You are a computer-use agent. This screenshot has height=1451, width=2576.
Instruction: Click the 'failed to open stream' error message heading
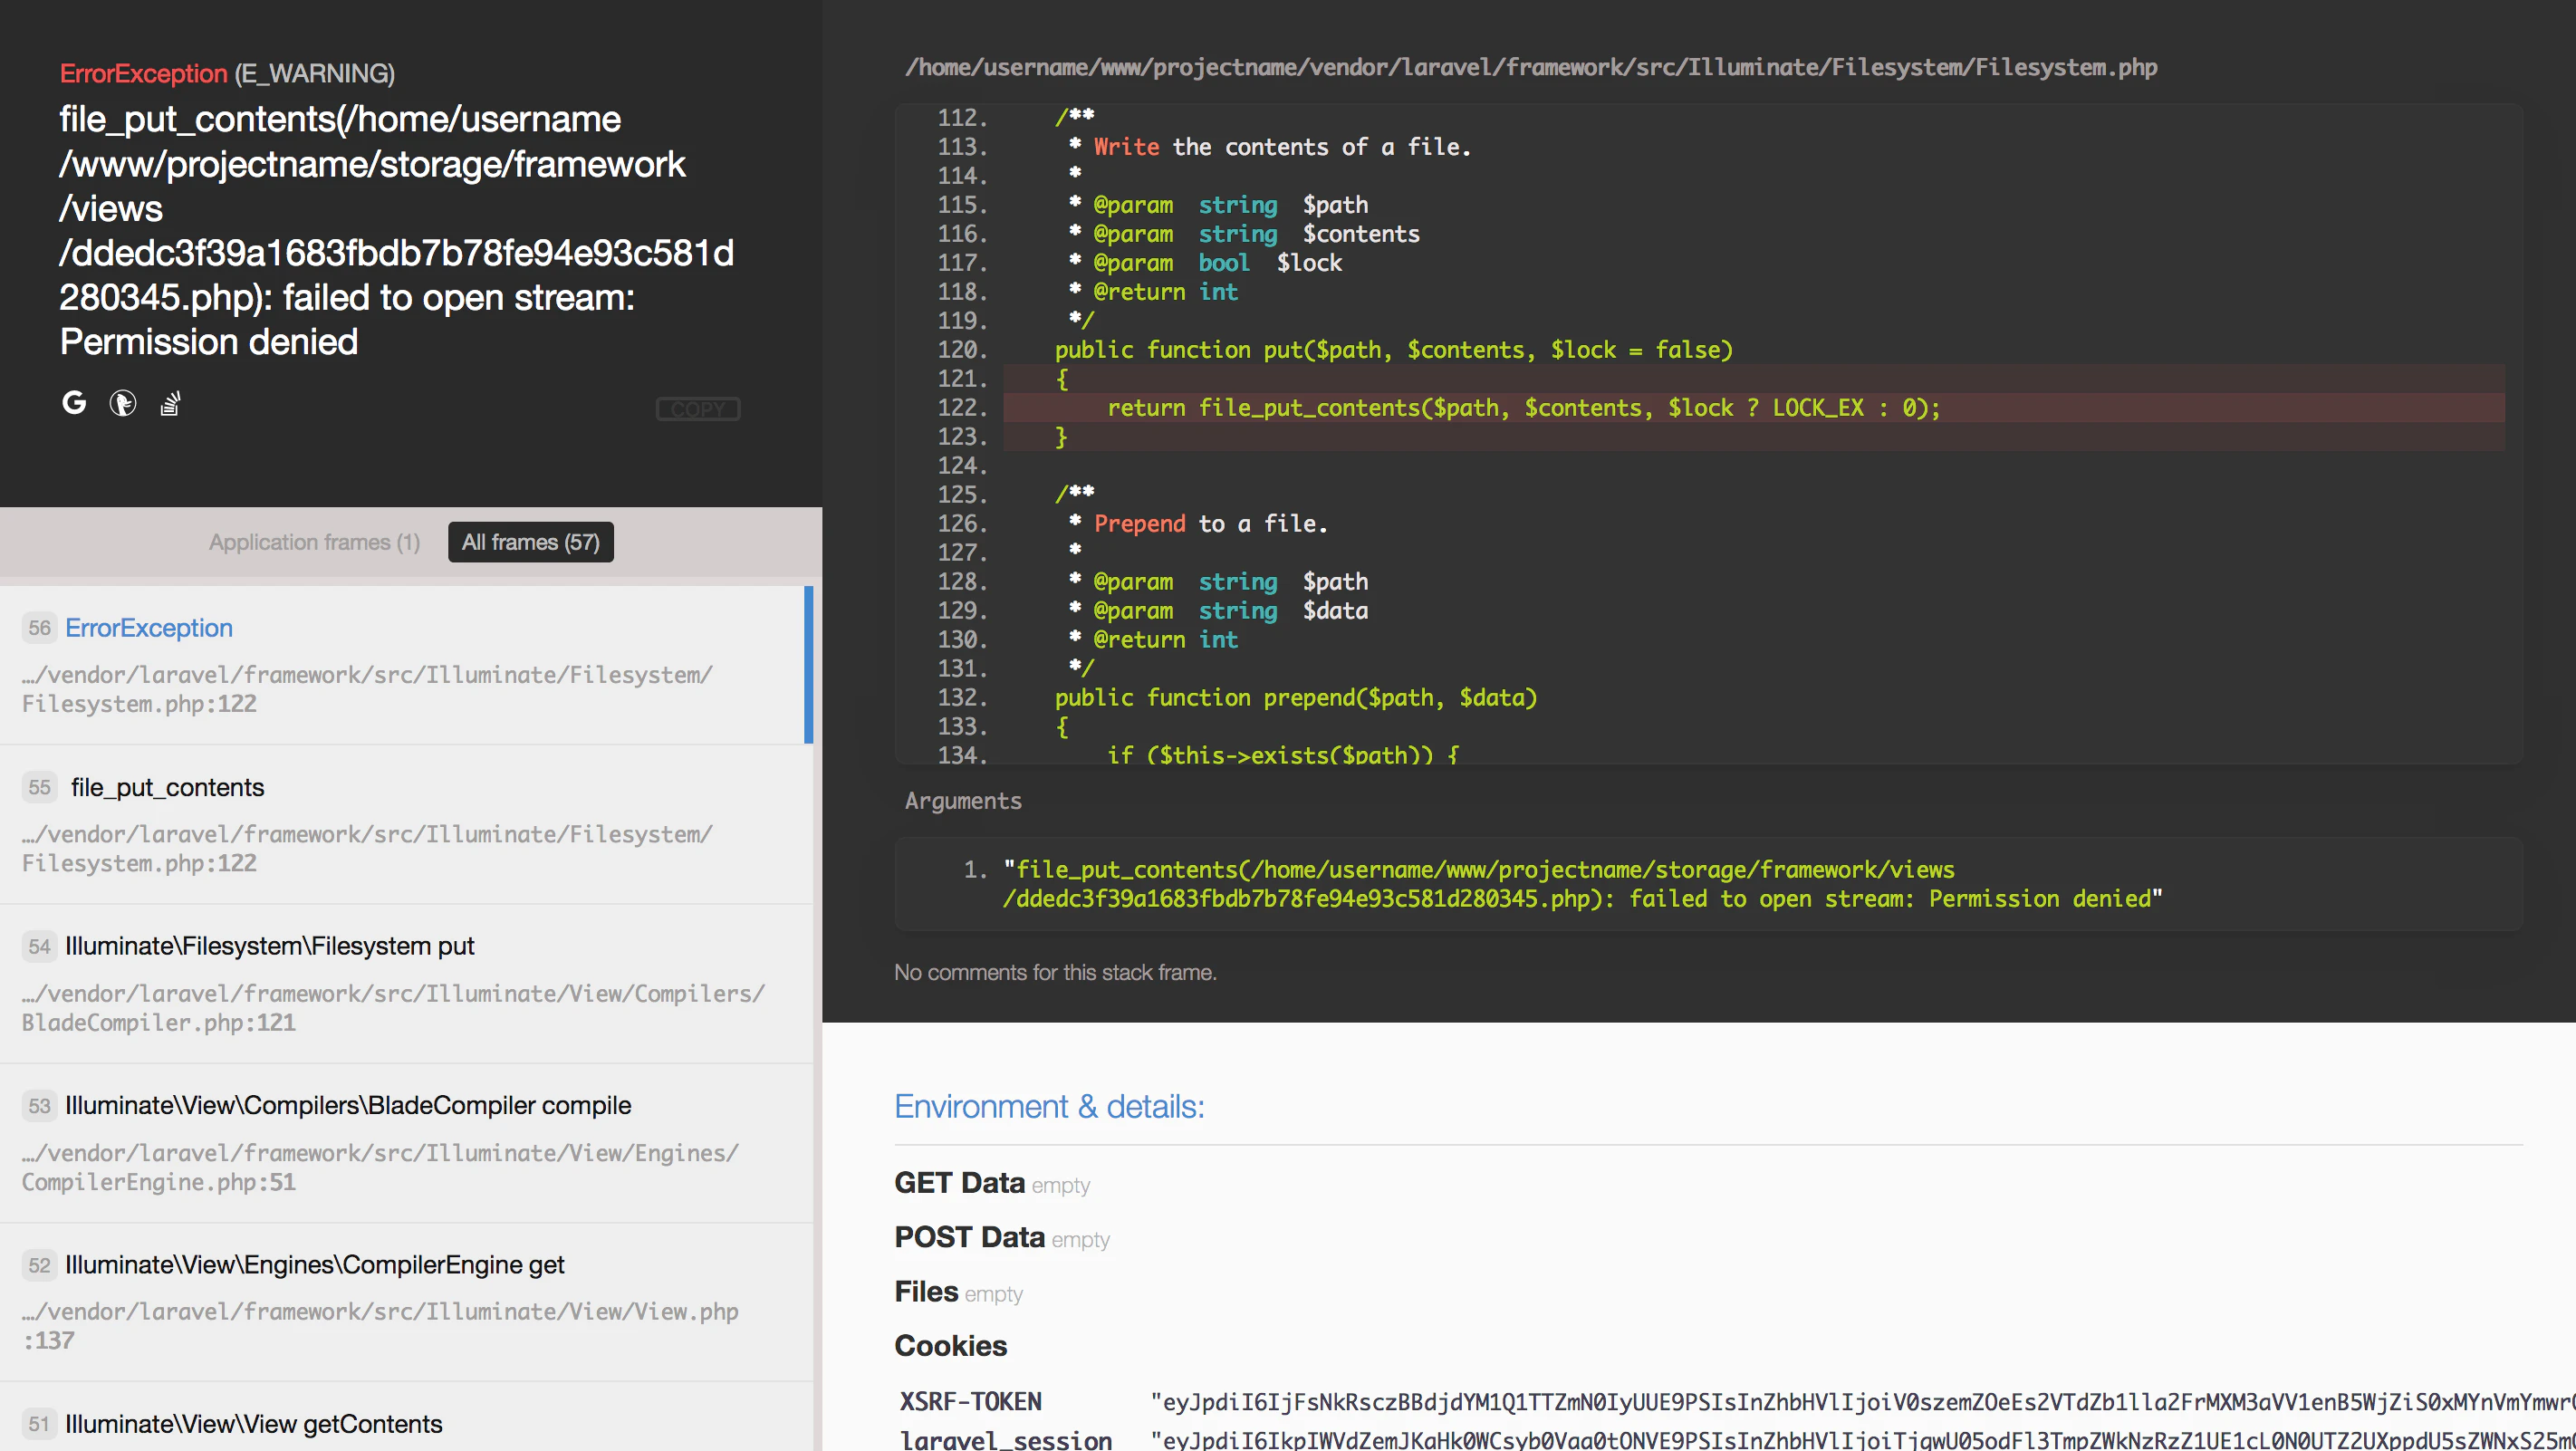(x=397, y=230)
